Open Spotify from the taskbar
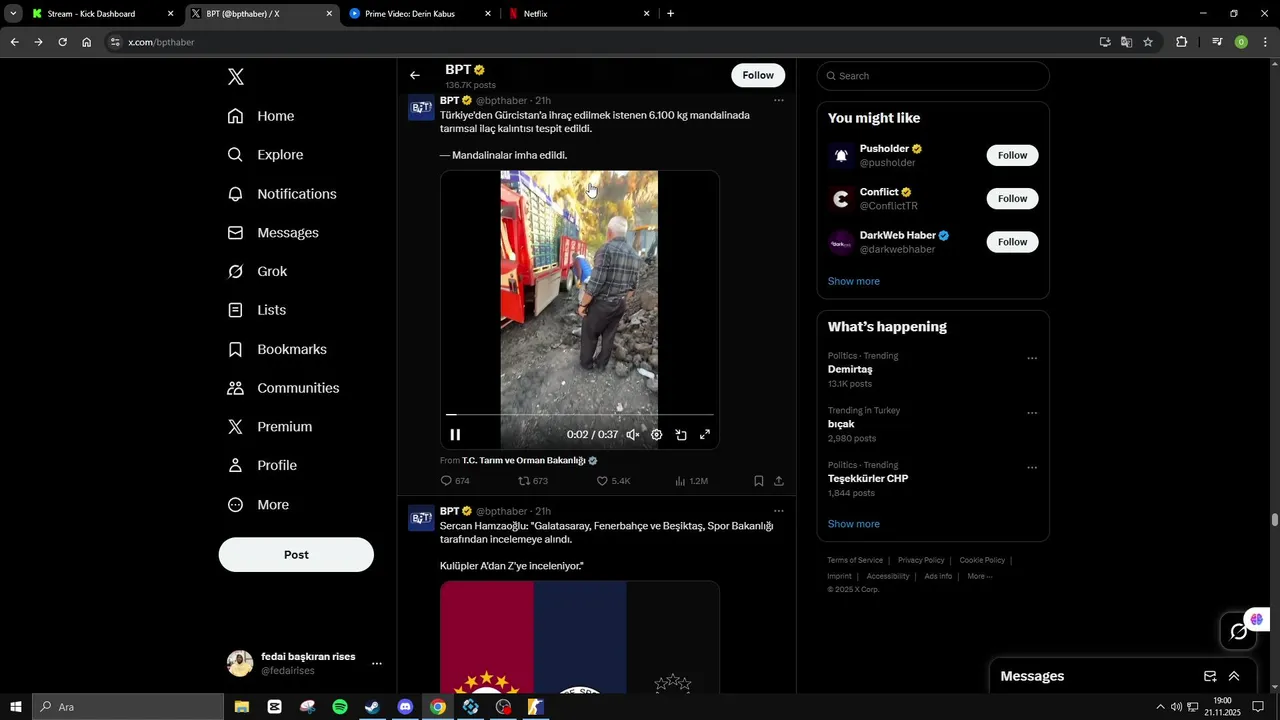This screenshot has height=720, width=1280. tap(340, 707)
